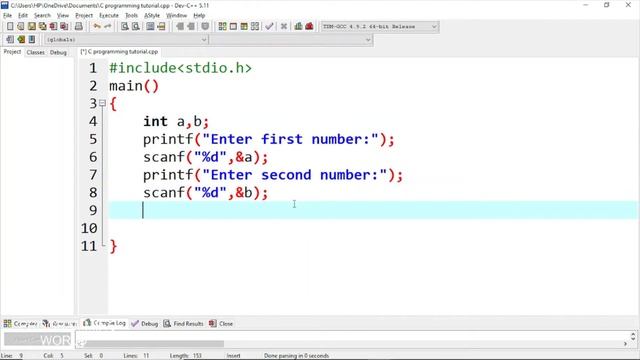Screen dimensions: 640x360
Task: Open the Find Results bottom tab
Action: (183, 324)
